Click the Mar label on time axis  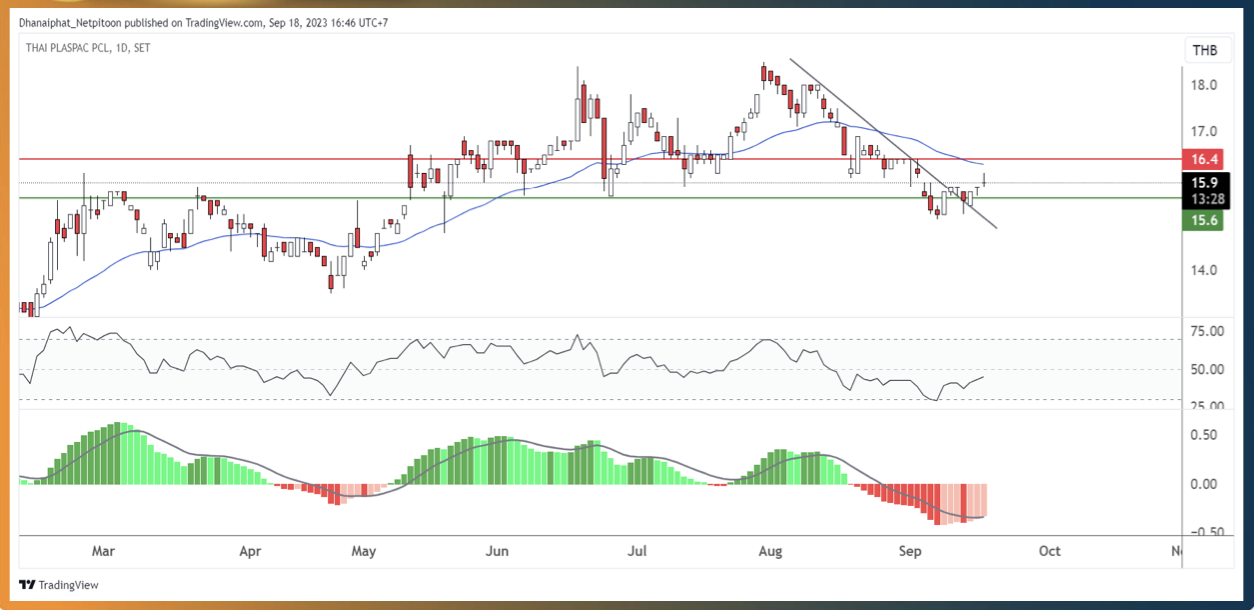coord(104,551)
